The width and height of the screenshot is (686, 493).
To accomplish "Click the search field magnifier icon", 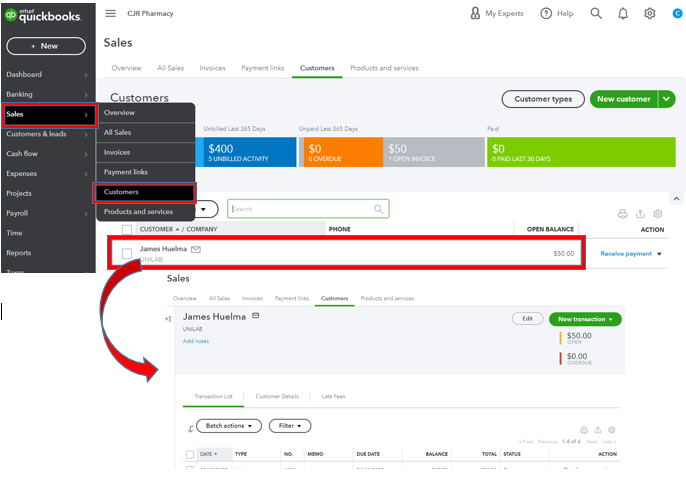I will (378, 209).
